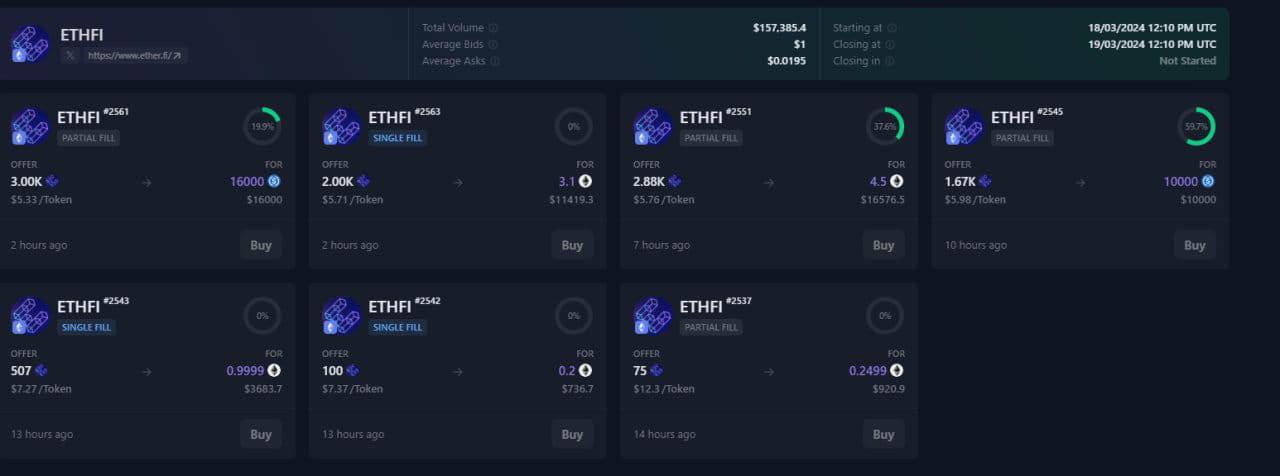Screen dimensions: 1280x476
Task: Buy offer #2561 for 16000
Action: click(x=261, y=245)
